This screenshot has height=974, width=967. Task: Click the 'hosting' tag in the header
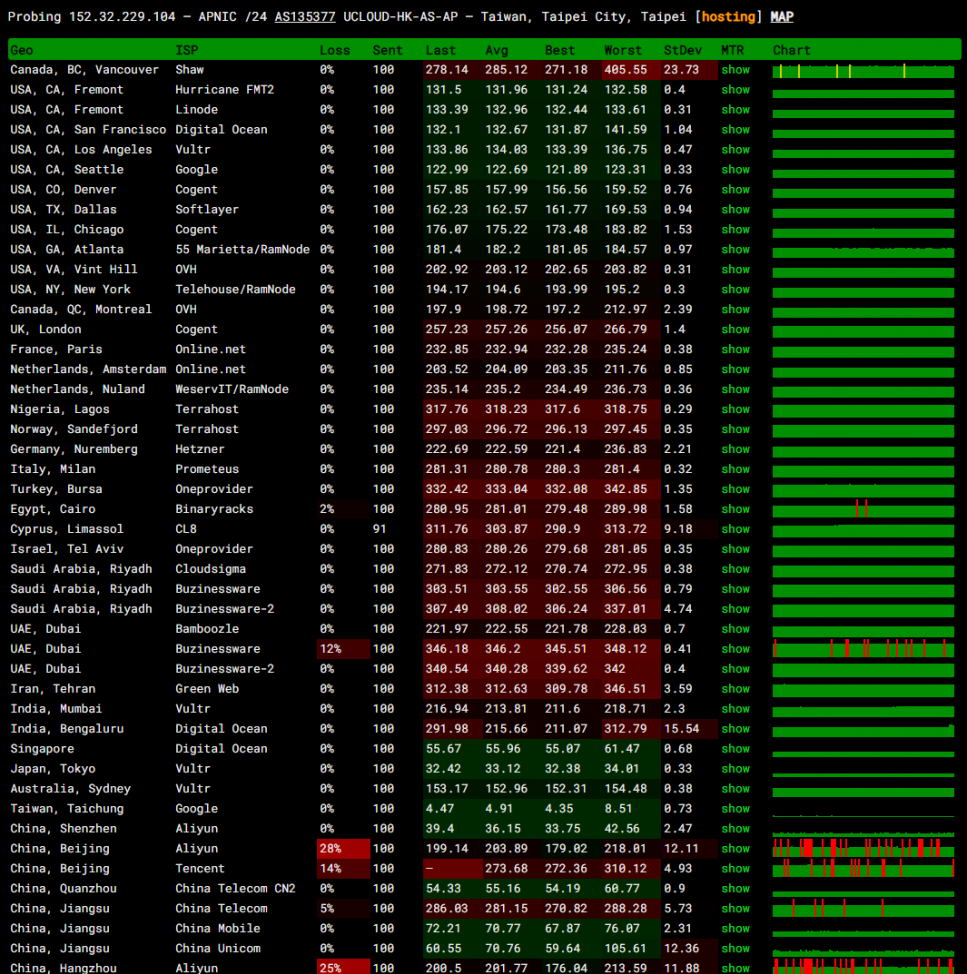click(x=729, y=17)
